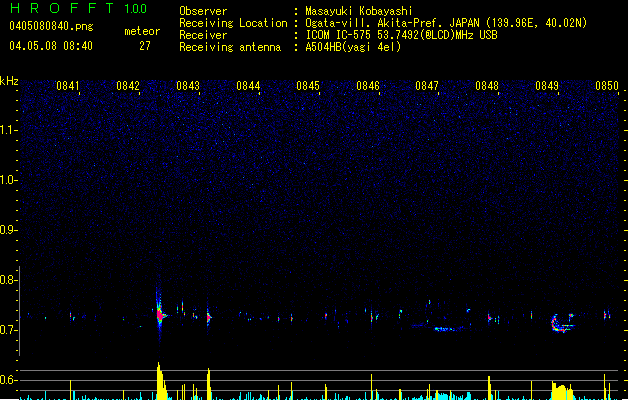Click the 0.6 kHz axis label
Image resolution: width=629 pixels, height=400 pixels.
point(8,380)
